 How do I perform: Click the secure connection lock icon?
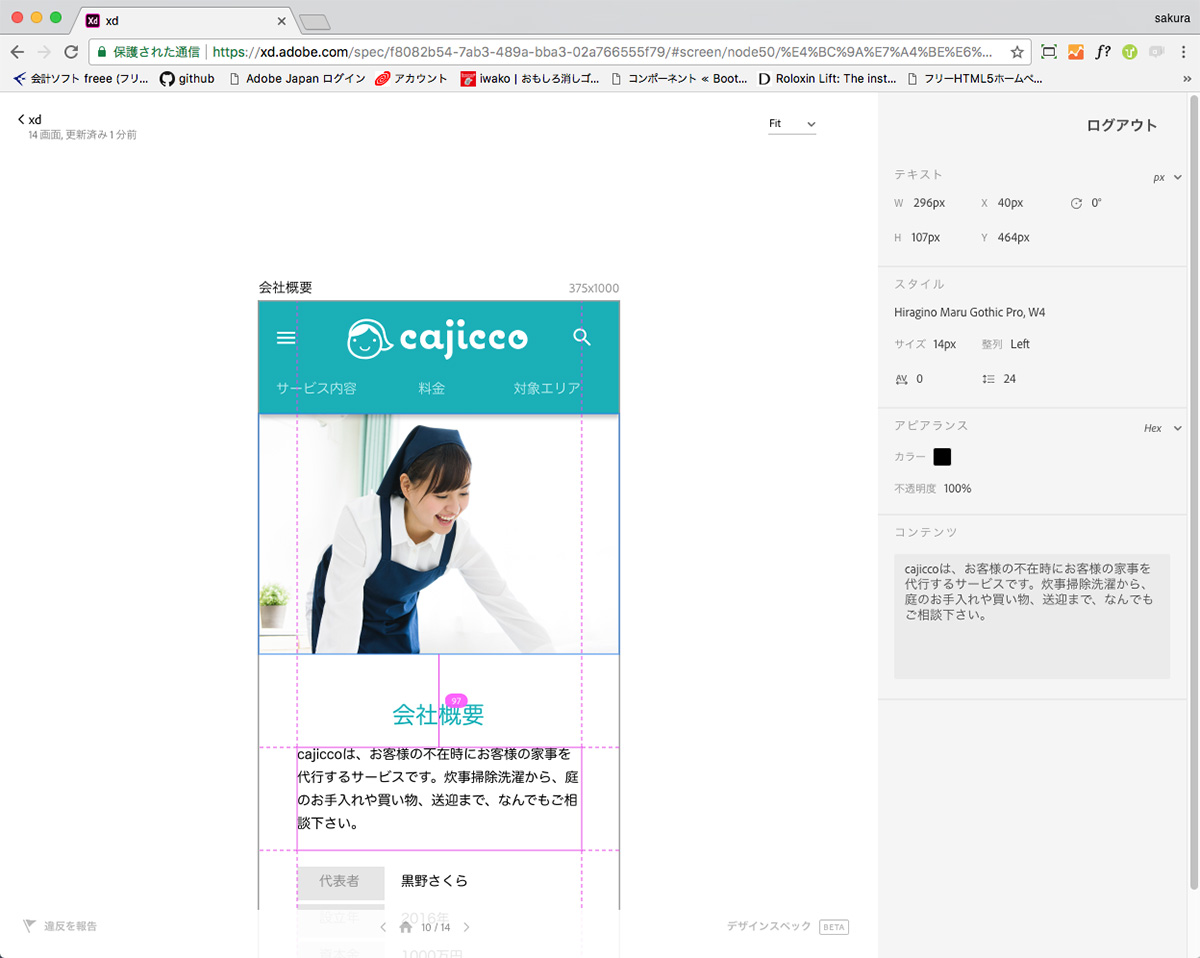coord(102,52)
